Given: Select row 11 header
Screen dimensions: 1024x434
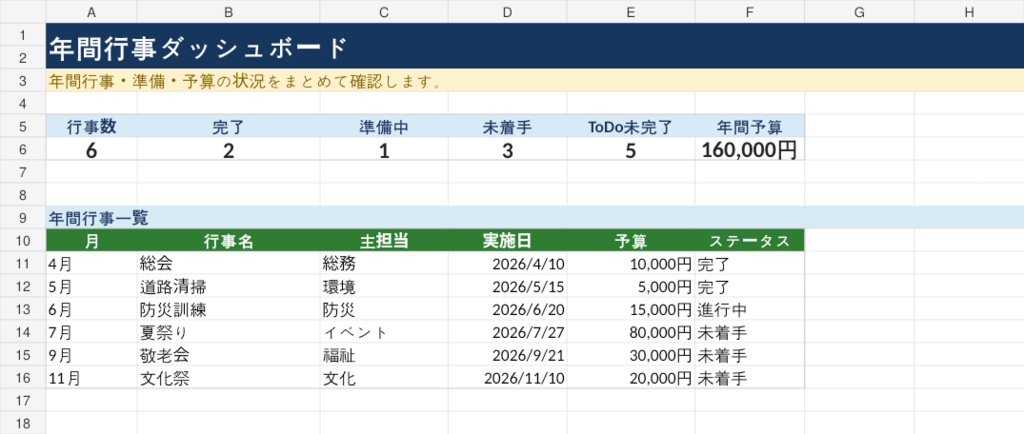Looking at the screenshot, I should pyautogui.click(x=23, y=263).
